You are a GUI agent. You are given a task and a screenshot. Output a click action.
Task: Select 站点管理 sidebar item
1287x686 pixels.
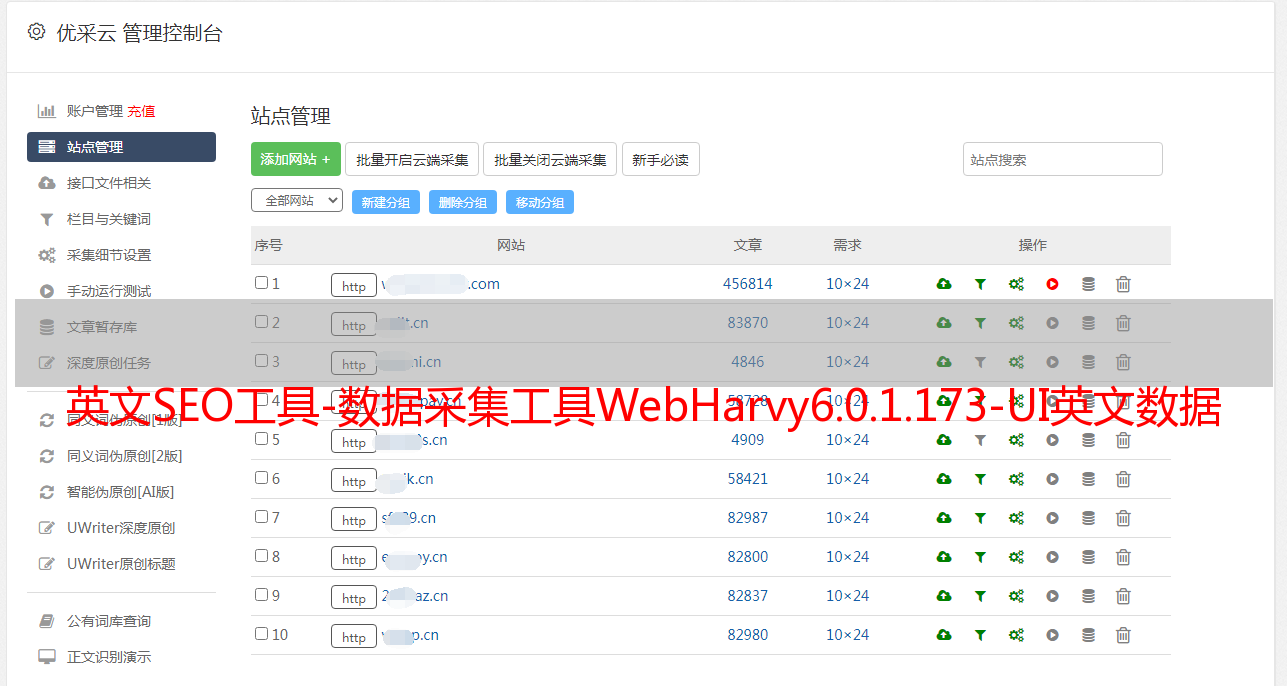[x=121, y=147]
